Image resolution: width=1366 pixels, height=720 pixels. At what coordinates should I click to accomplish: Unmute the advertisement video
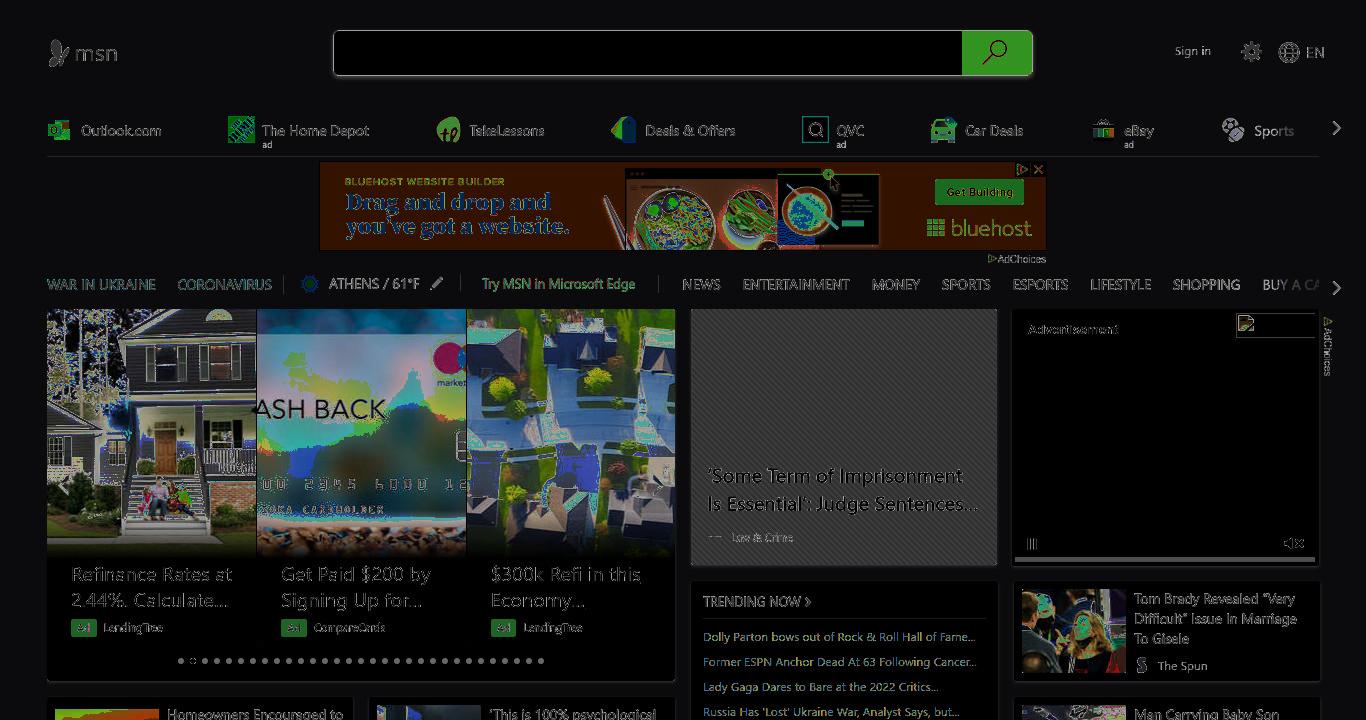1294,544
